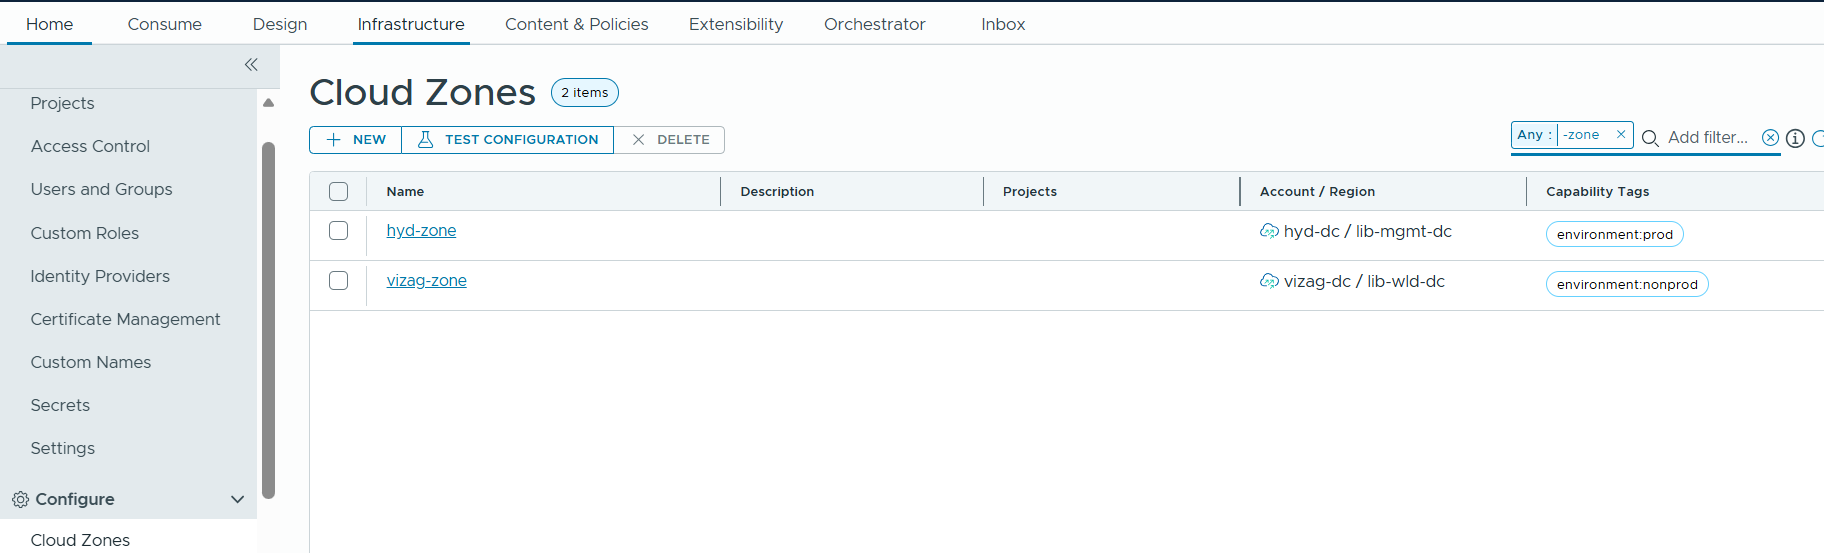Switch to the Content & Policies tab
Image resolution: width=1824 pixels, height=553 pixels.
pyautogui.click(x=576, y=24)
